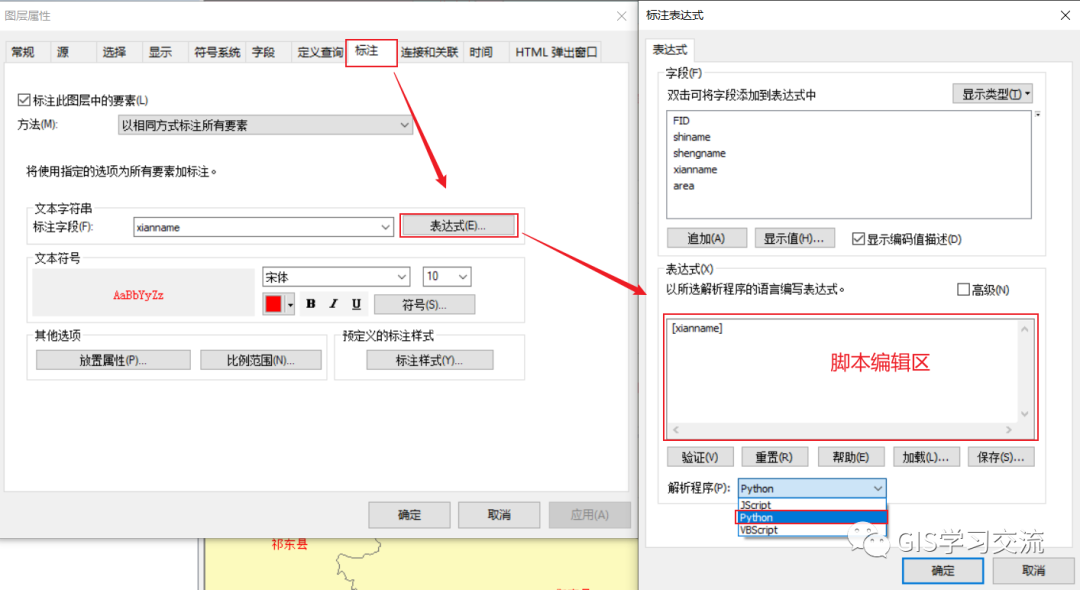Click the 表达式(E) expression button
1080x590 pixels.
pos(459,224)
